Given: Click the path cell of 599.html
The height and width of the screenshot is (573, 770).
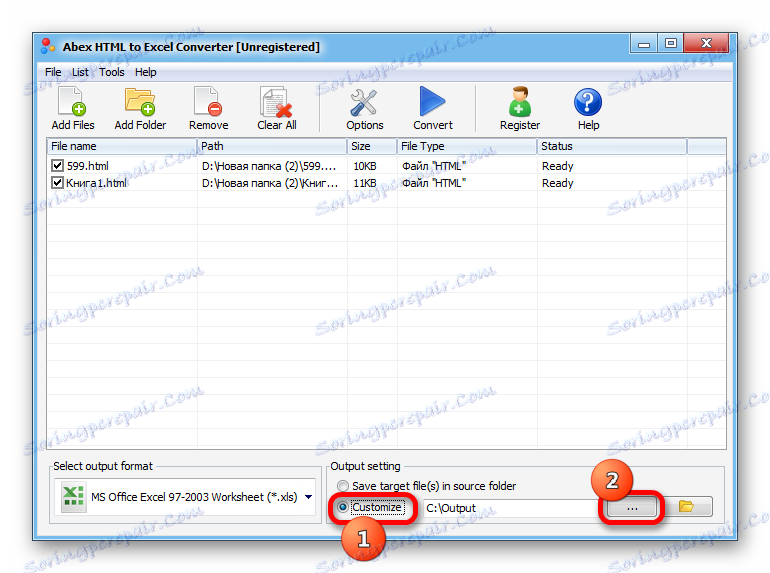Looking at the screenshot, I should [269, 166].
